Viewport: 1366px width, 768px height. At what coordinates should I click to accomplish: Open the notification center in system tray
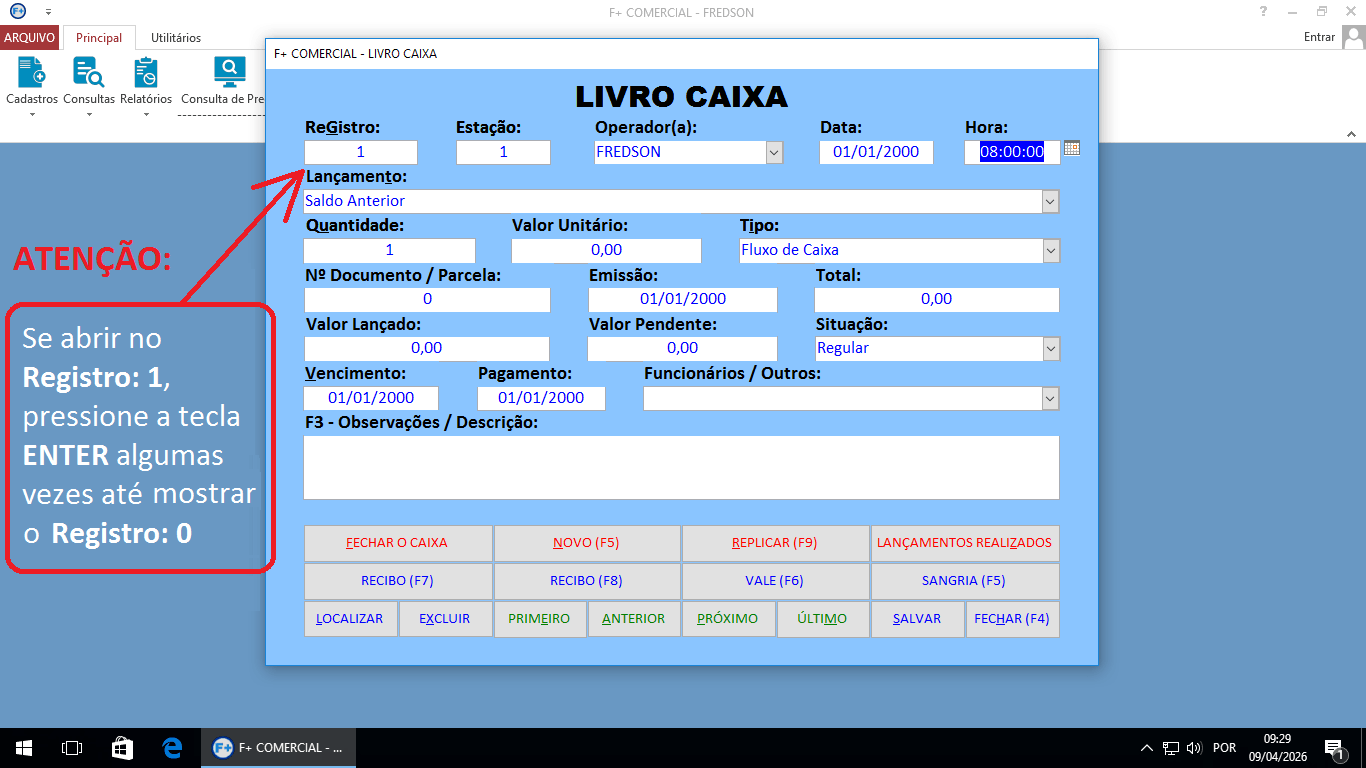coord(1334,747)
